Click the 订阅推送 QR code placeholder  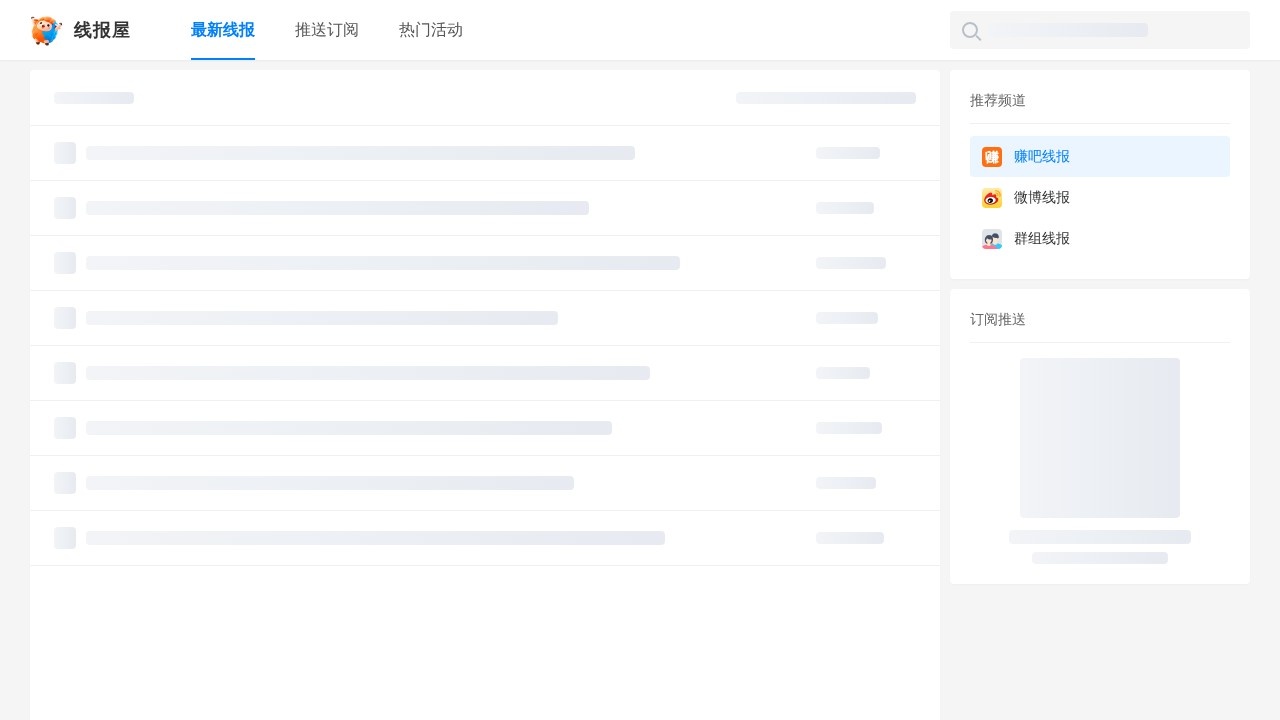tap(1100, 438)
